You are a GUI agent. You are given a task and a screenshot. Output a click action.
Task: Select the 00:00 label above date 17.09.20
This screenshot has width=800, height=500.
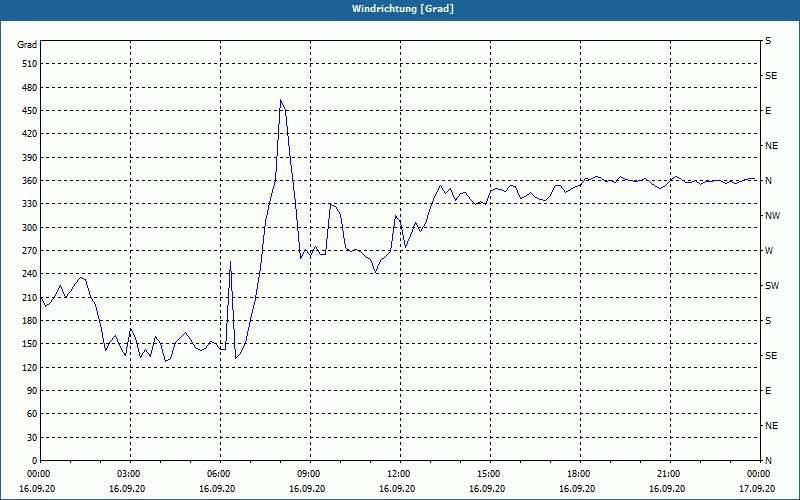point(760,474)
